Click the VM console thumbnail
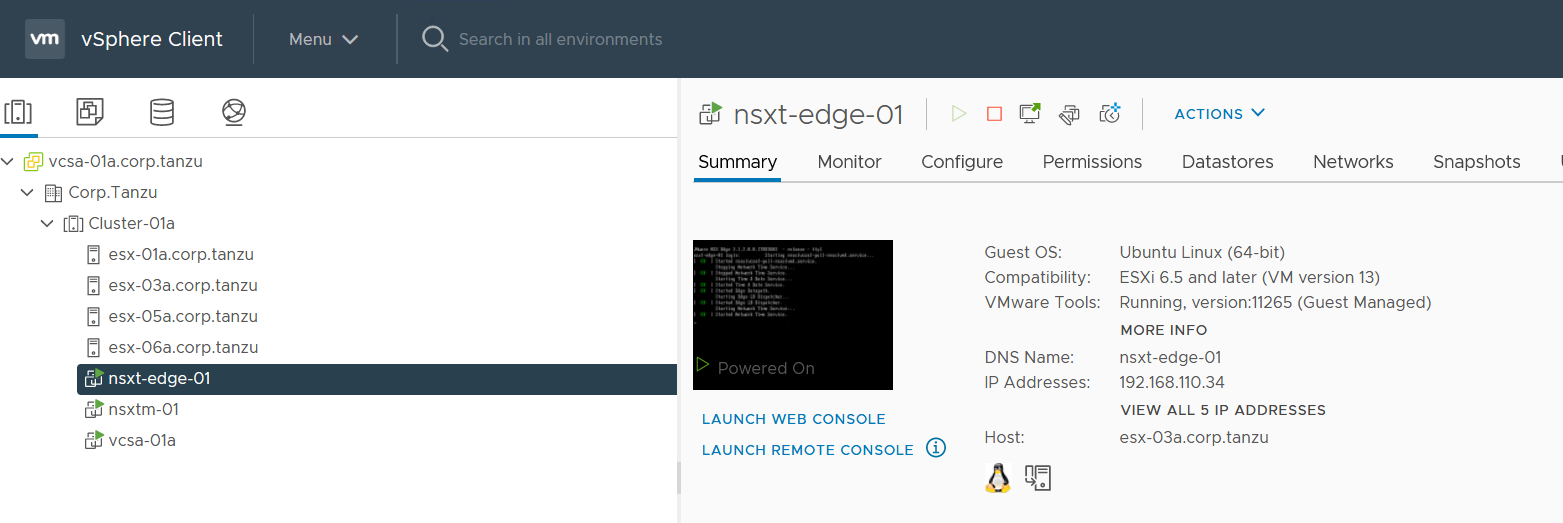This screenshot has height=523, width=1563. click(x=793, y=315)
